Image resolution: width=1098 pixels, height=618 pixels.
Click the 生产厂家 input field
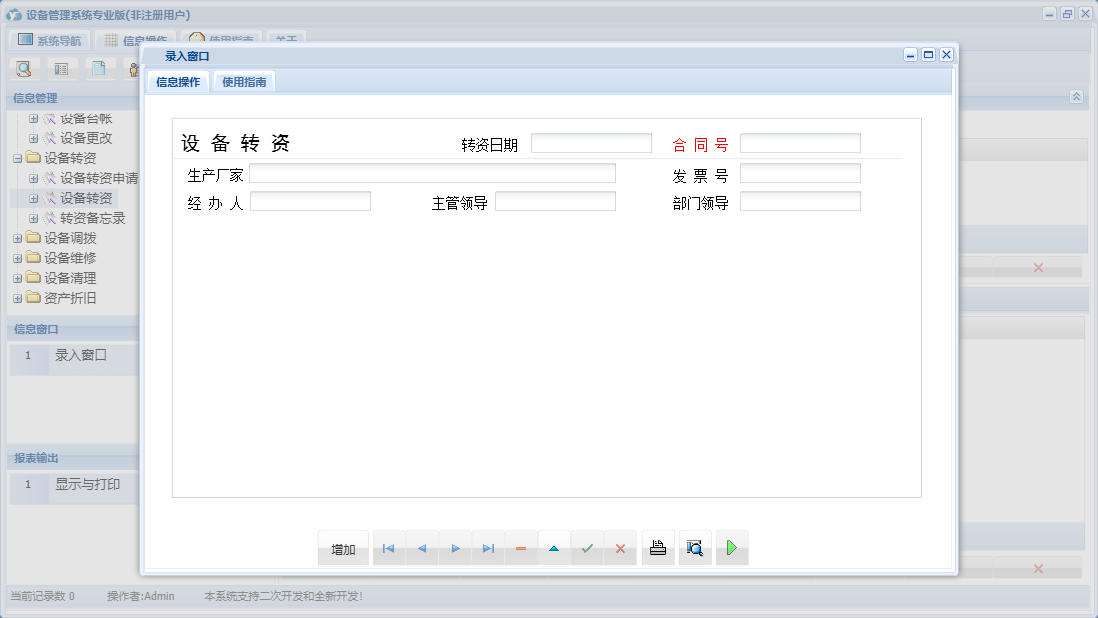click(433, 174)
